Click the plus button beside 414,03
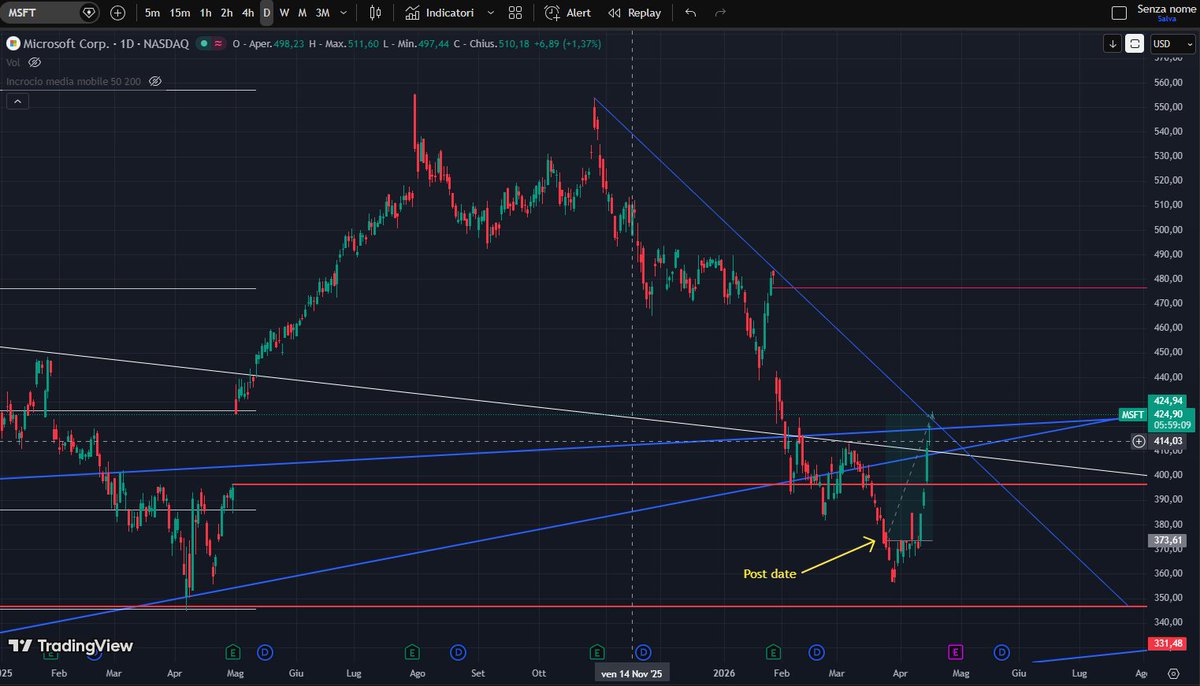This screenshot has height=686, width=1200. tap(1138, 441)
